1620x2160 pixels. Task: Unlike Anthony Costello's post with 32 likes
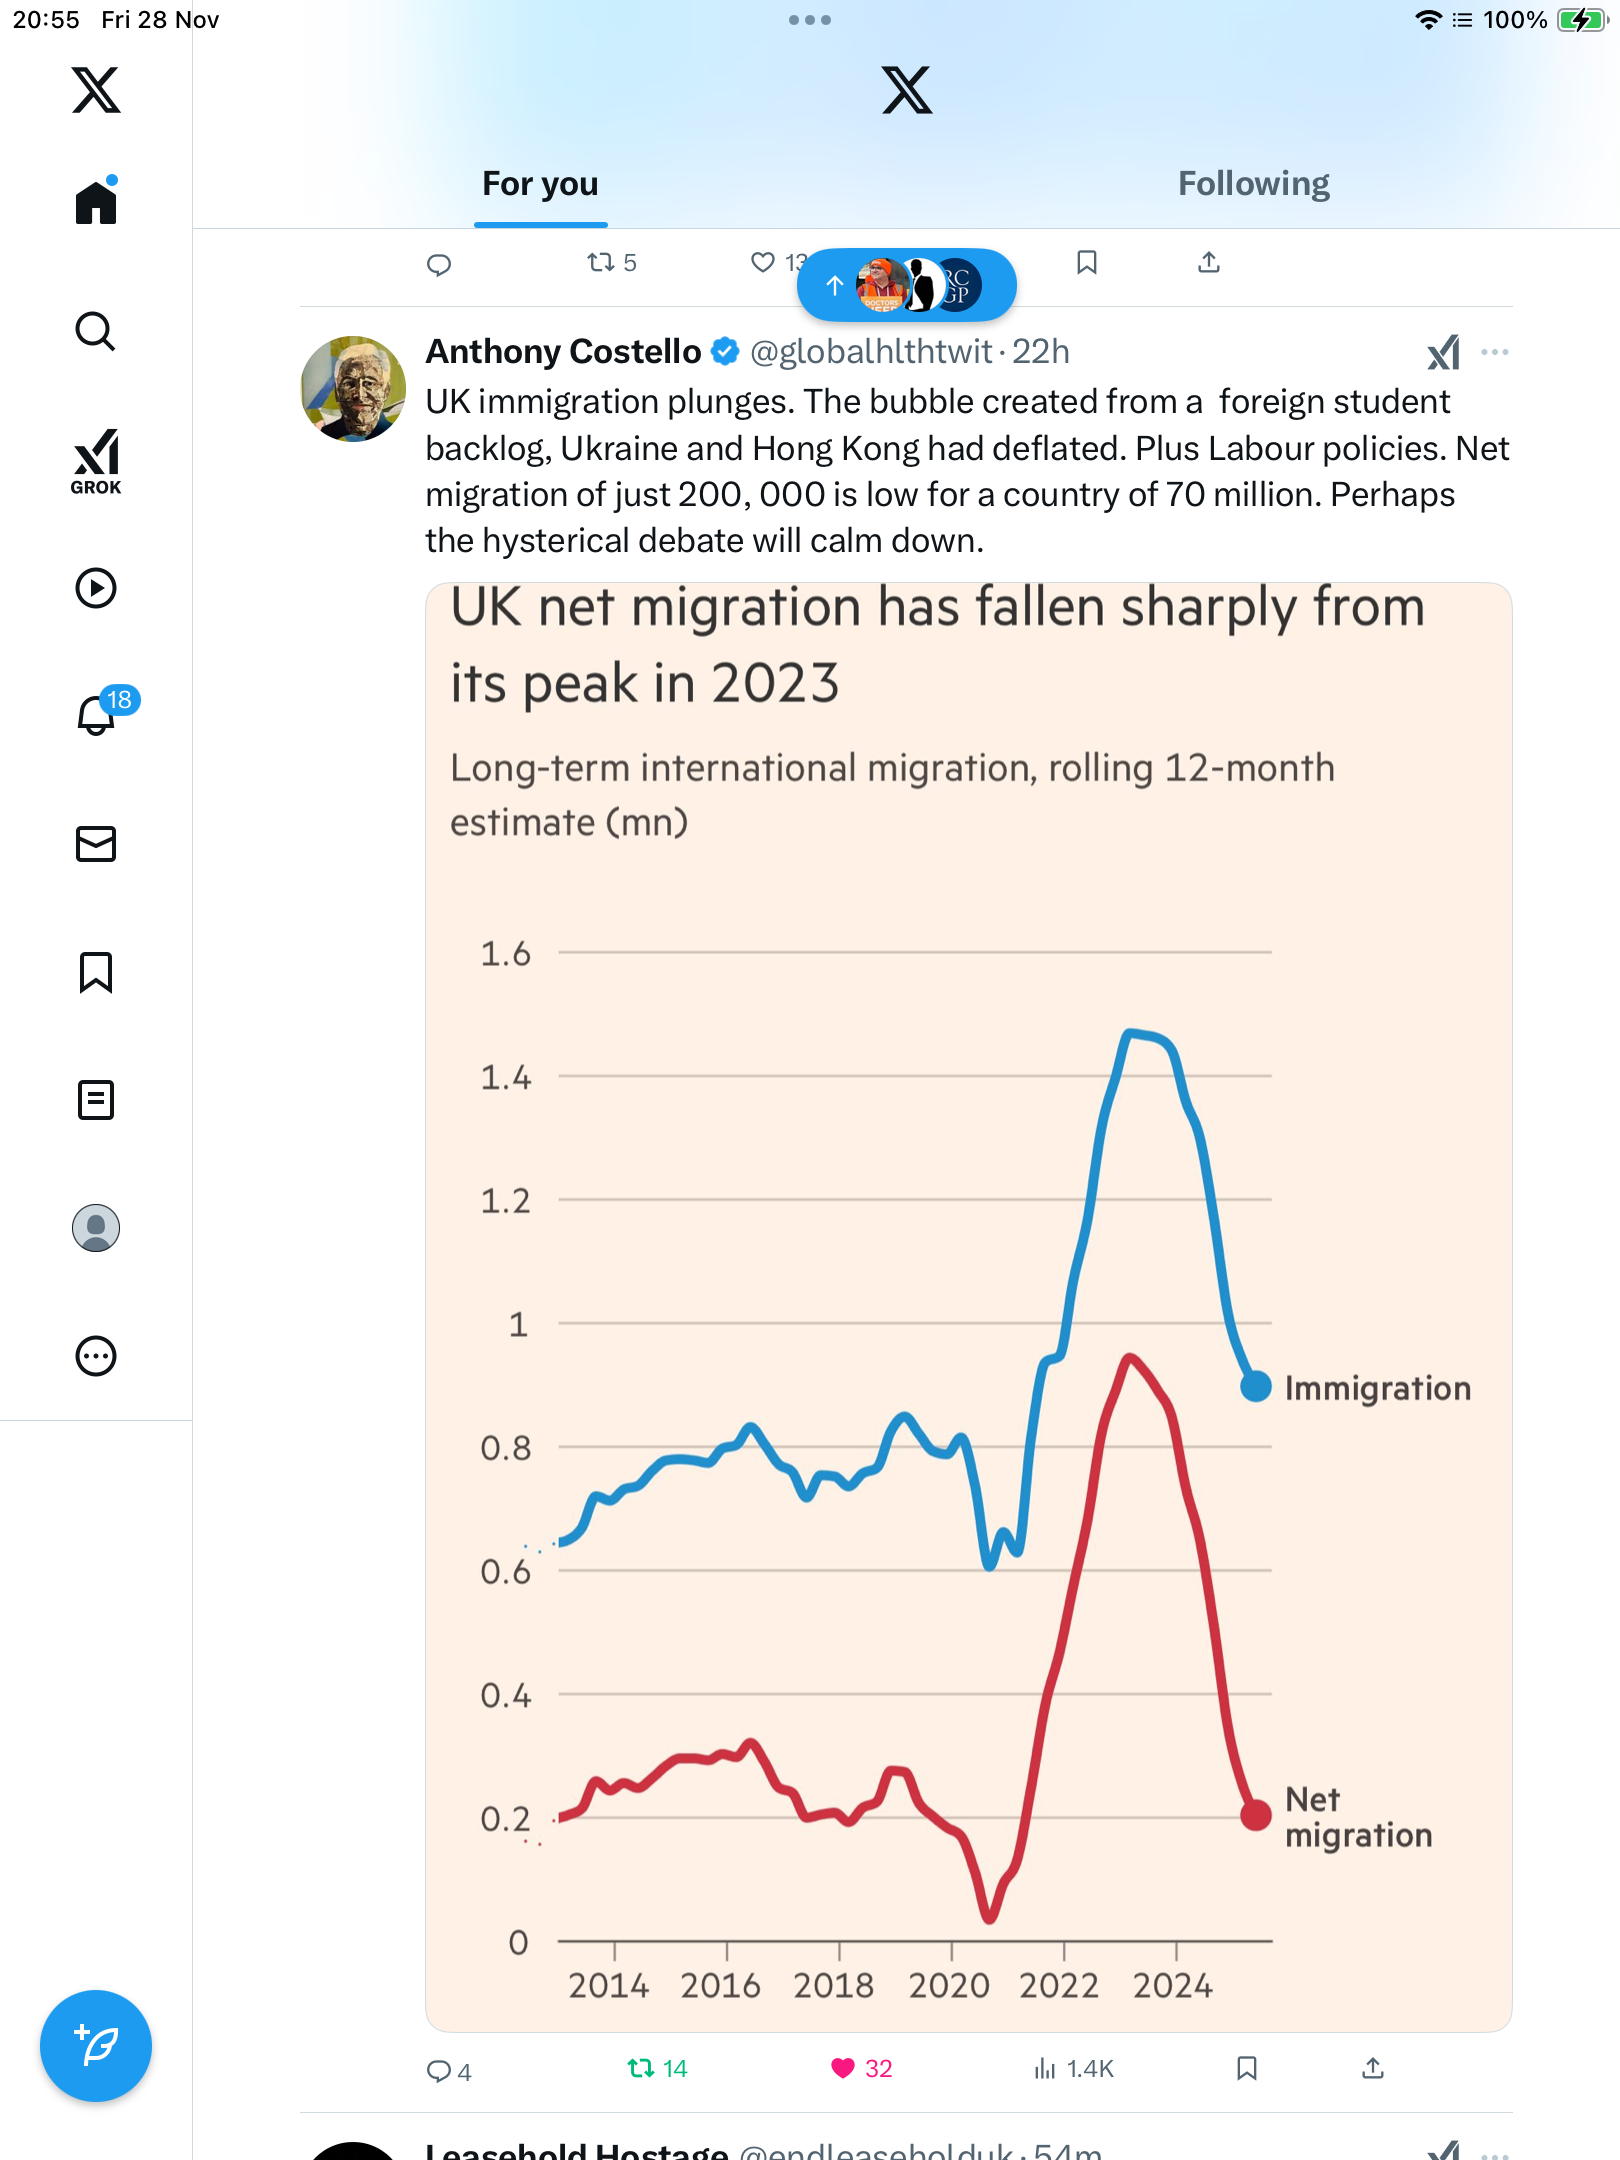tap(844, 2069)
